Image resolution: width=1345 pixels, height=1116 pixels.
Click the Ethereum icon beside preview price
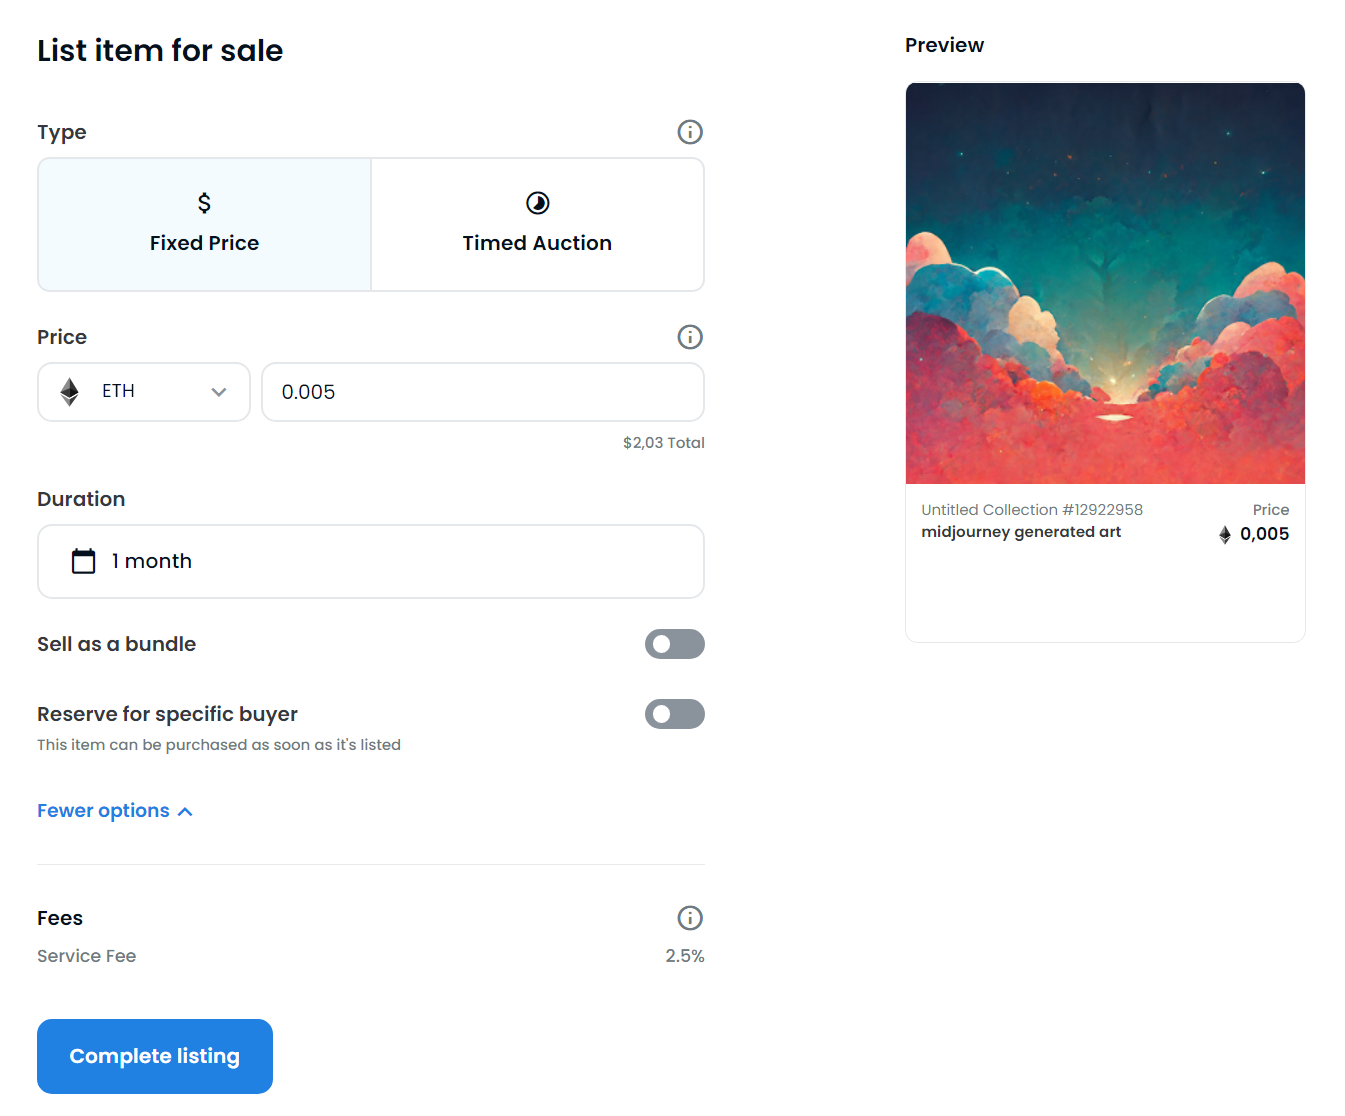[x=1225, y=535]
